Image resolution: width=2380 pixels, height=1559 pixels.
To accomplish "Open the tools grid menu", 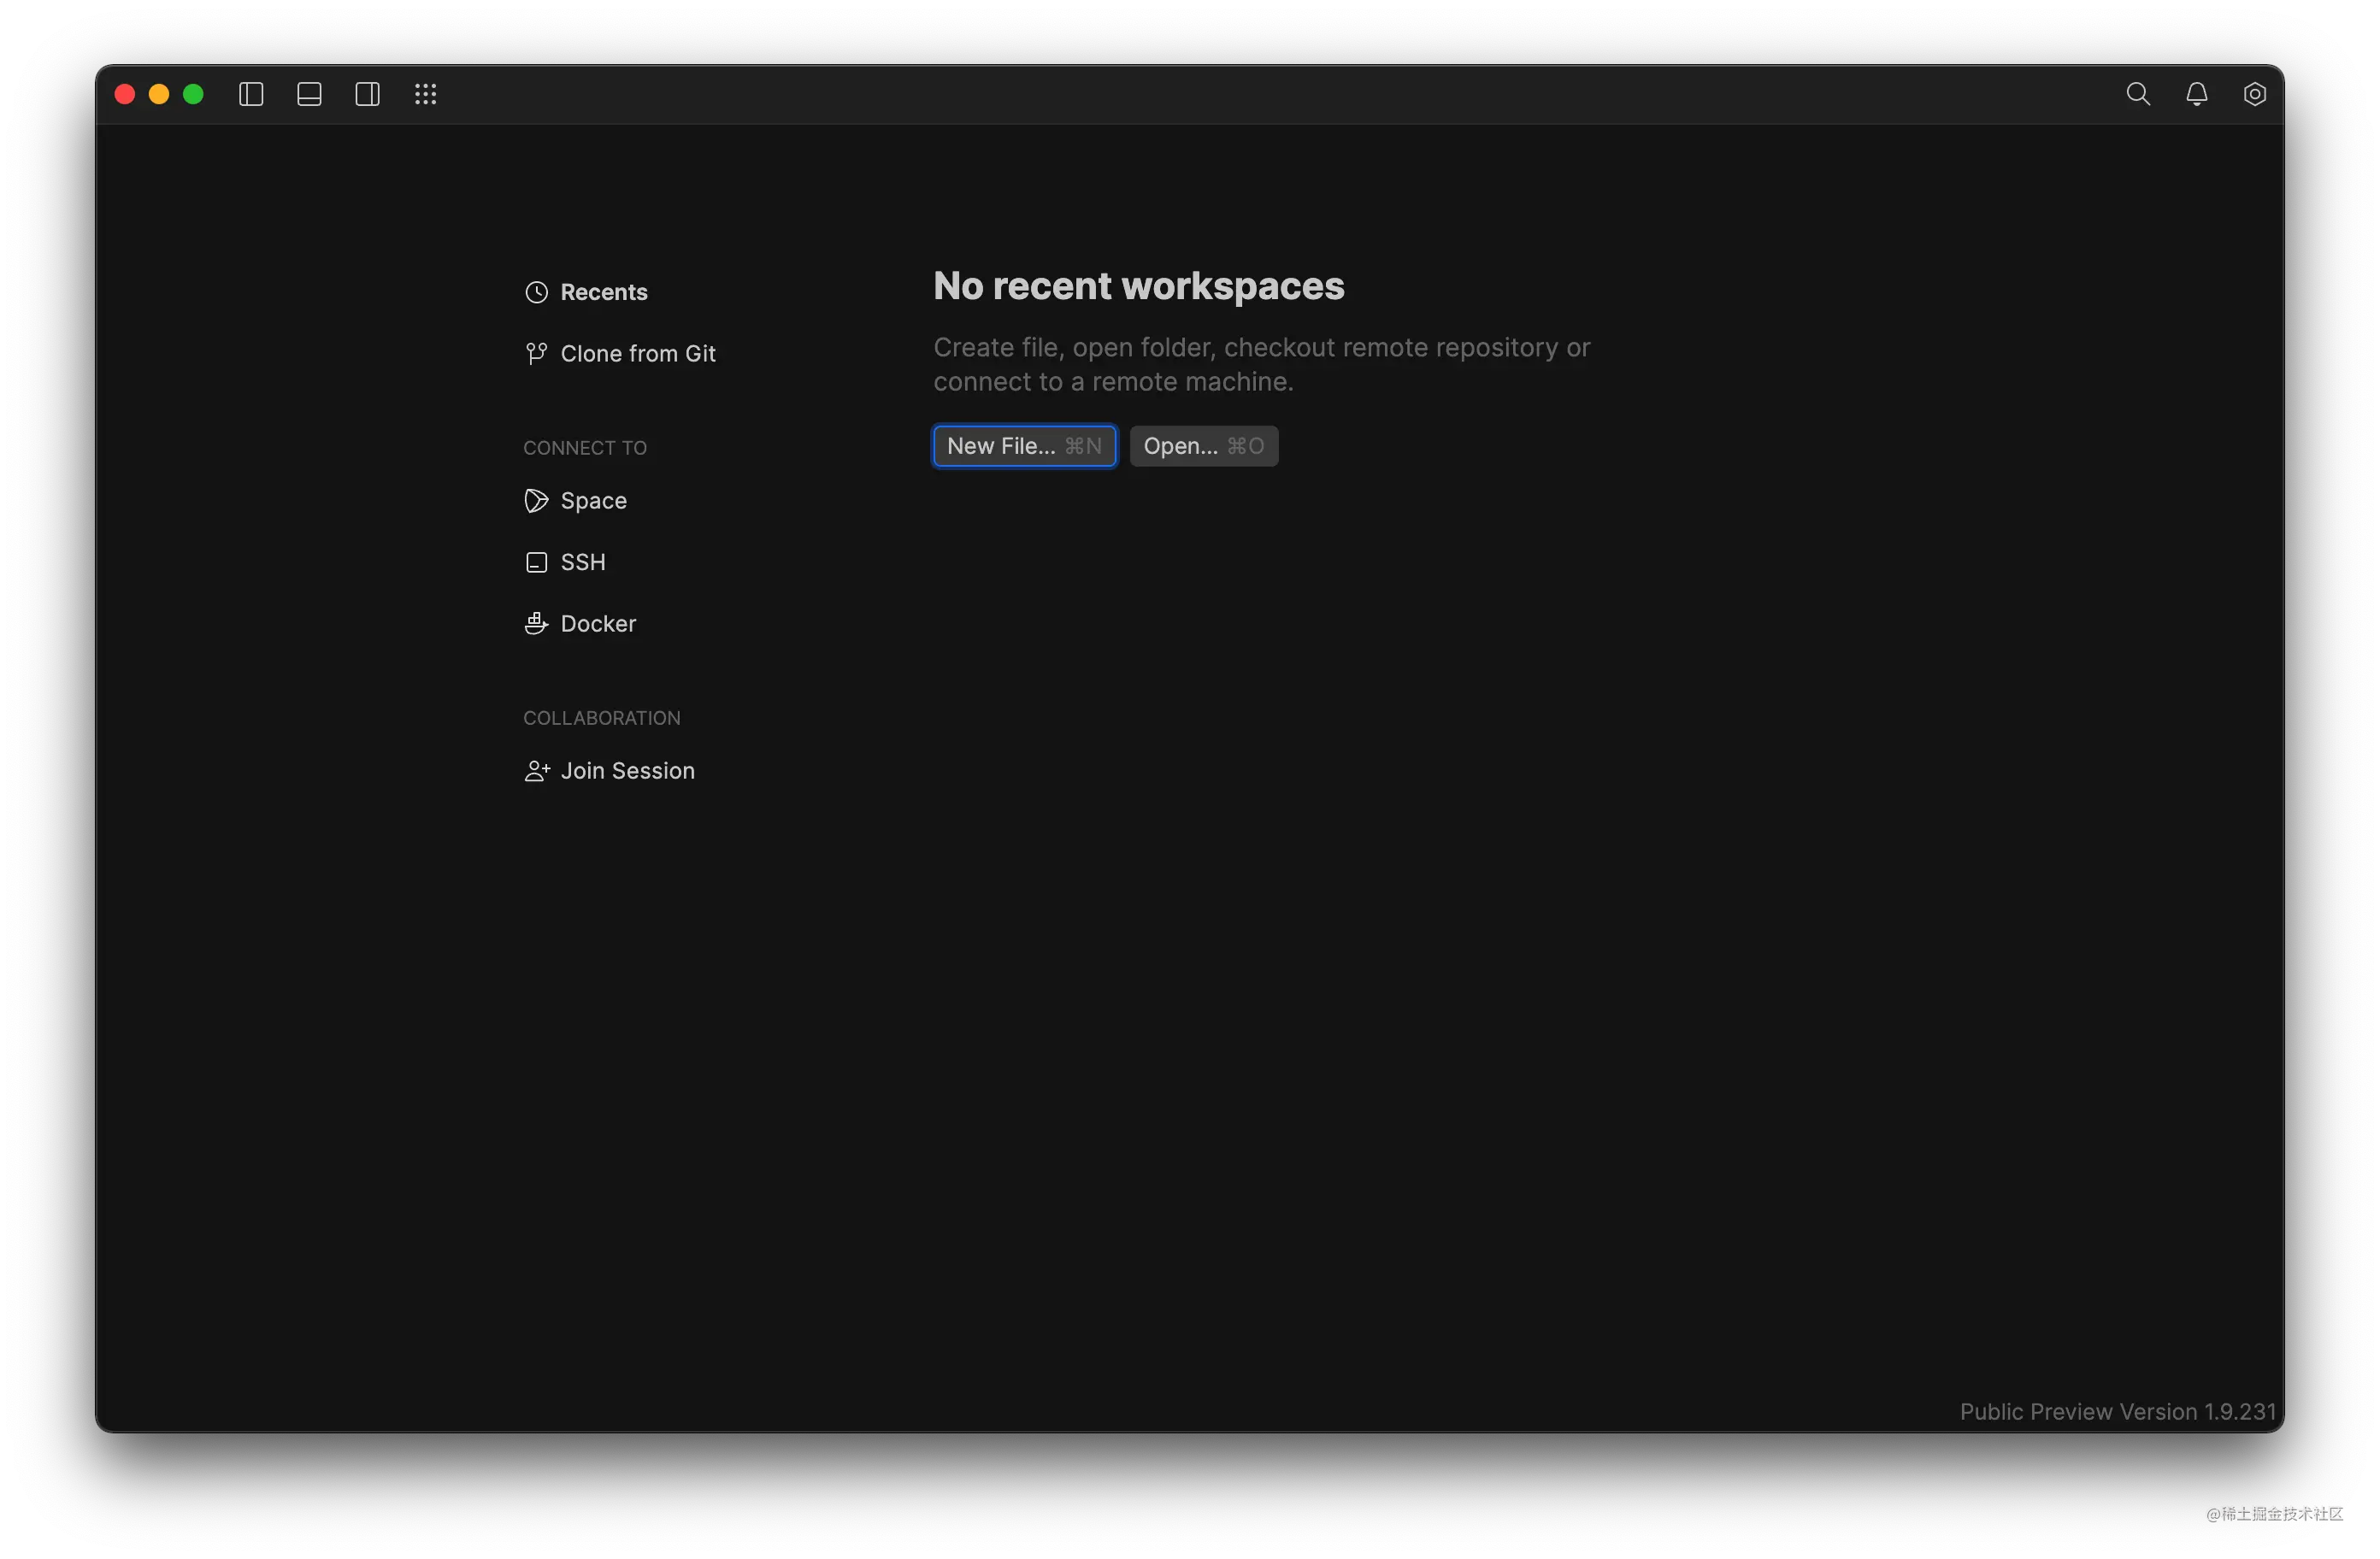I will pyautogui.click(x=426, y=94).
